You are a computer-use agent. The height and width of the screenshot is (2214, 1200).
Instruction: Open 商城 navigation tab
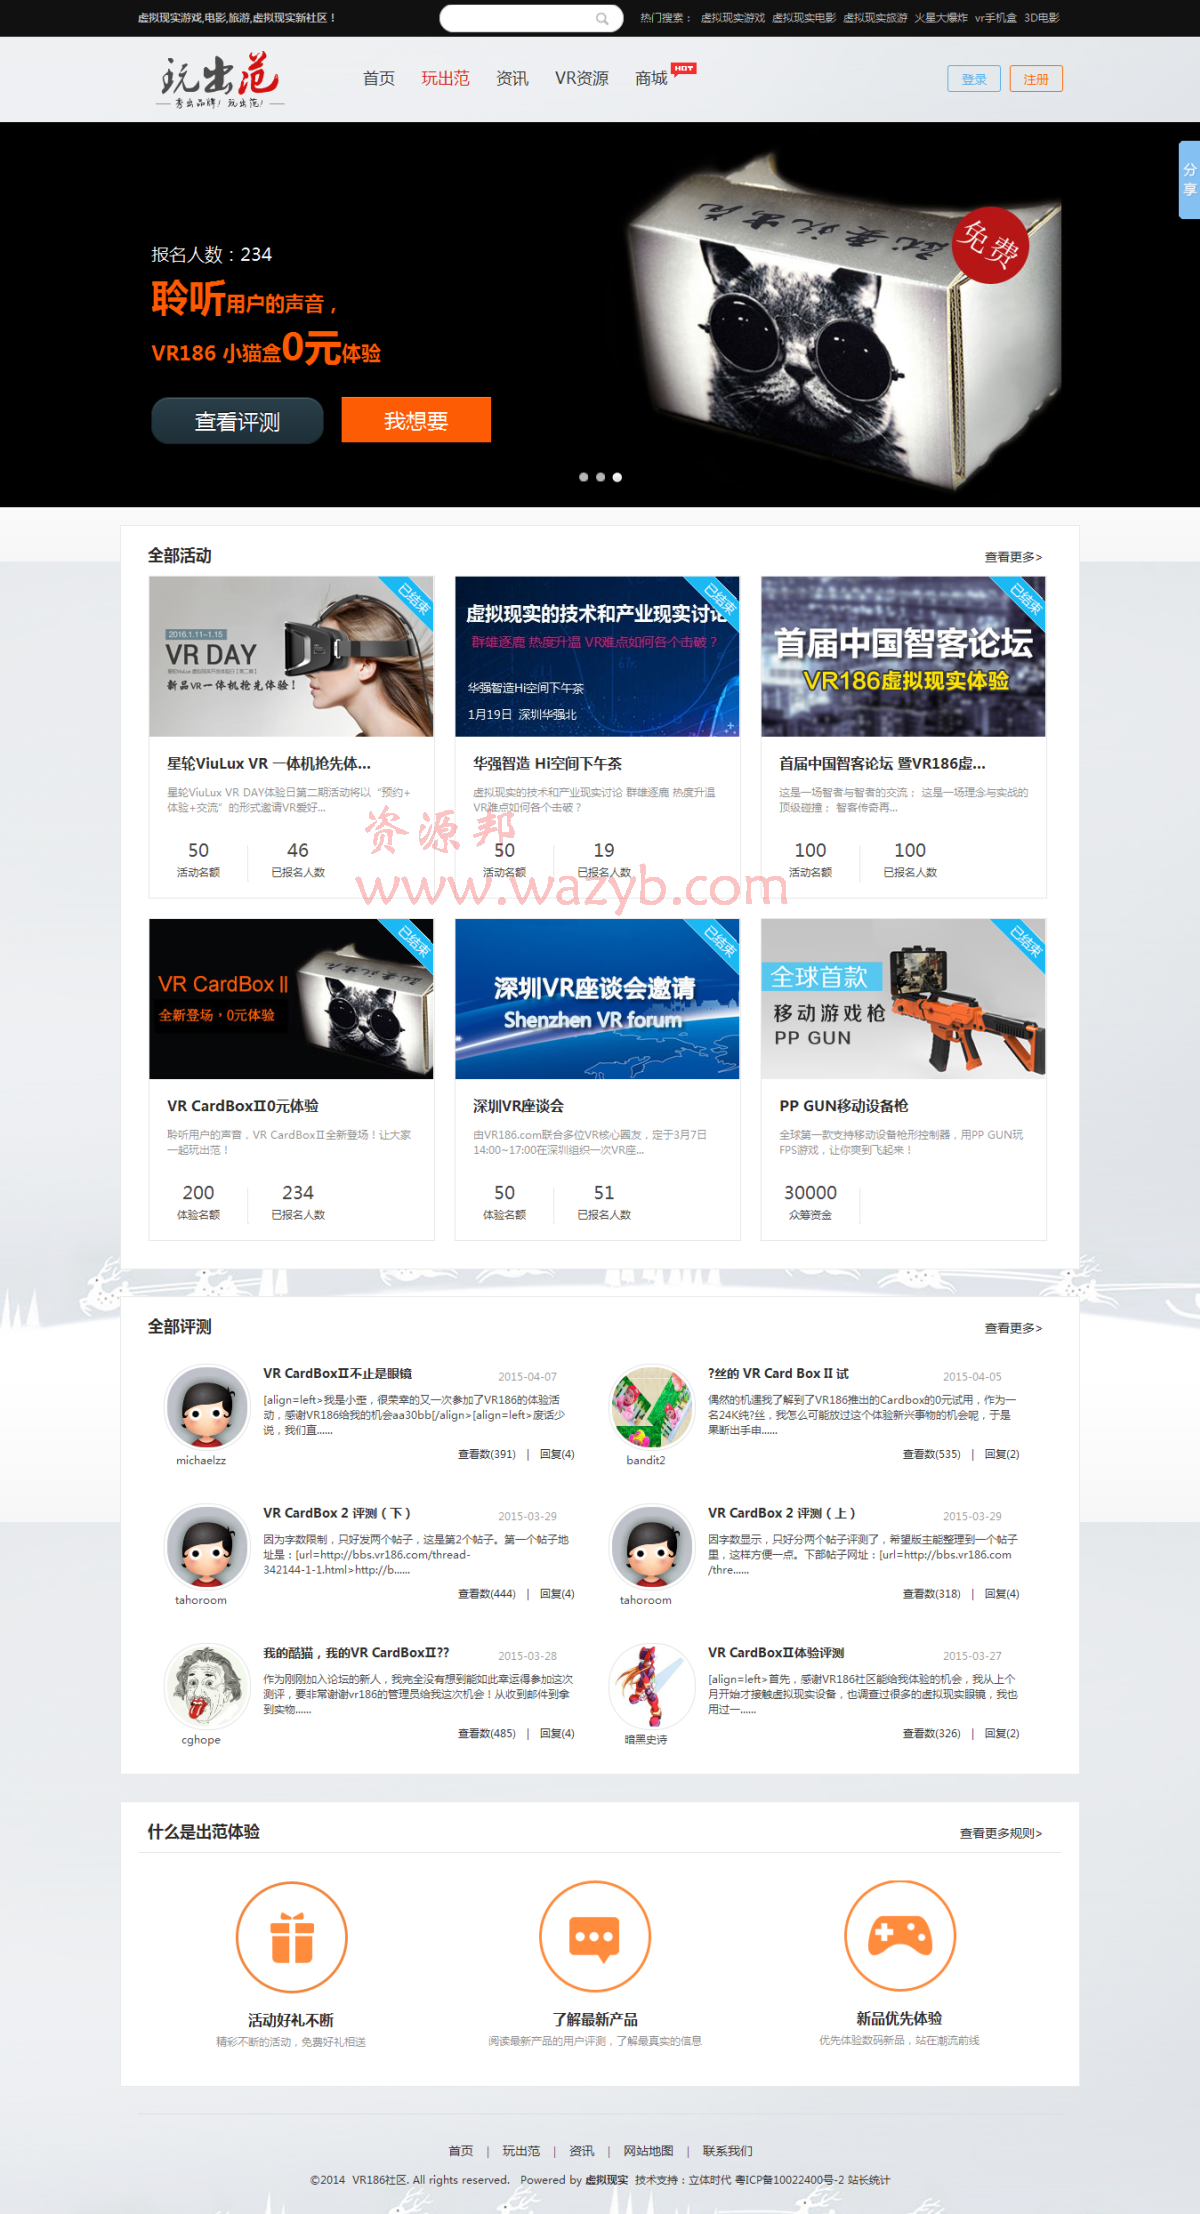click(x=651, y=78)
